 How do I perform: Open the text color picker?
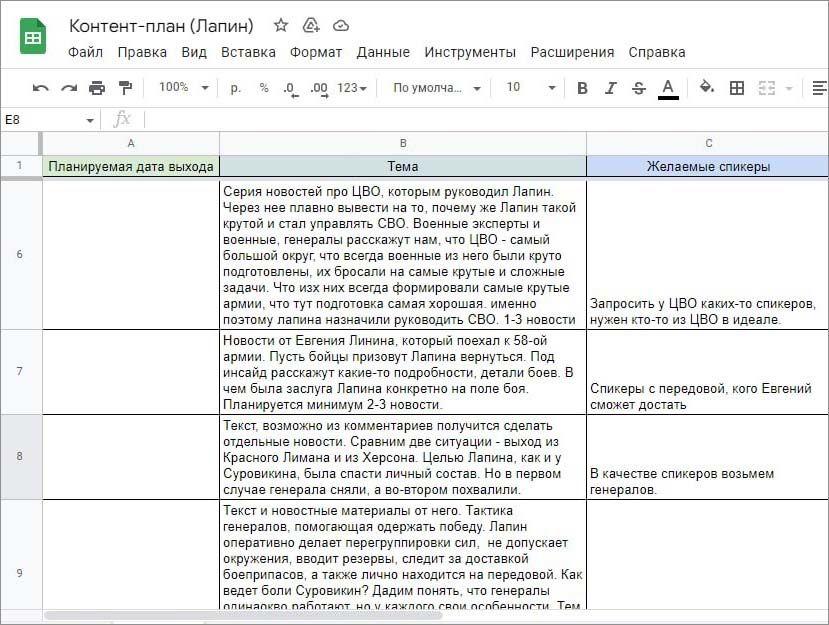tap(668, 88)
